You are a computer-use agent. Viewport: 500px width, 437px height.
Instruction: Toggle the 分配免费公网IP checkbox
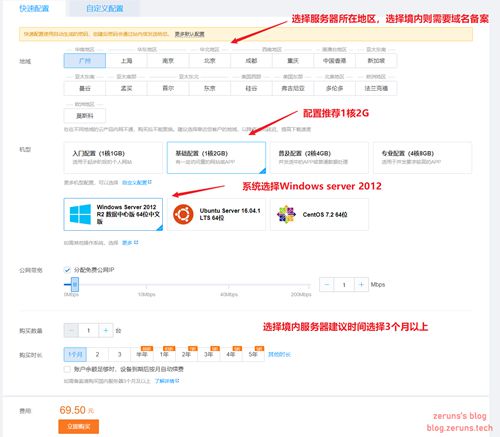tap(67, 270)
